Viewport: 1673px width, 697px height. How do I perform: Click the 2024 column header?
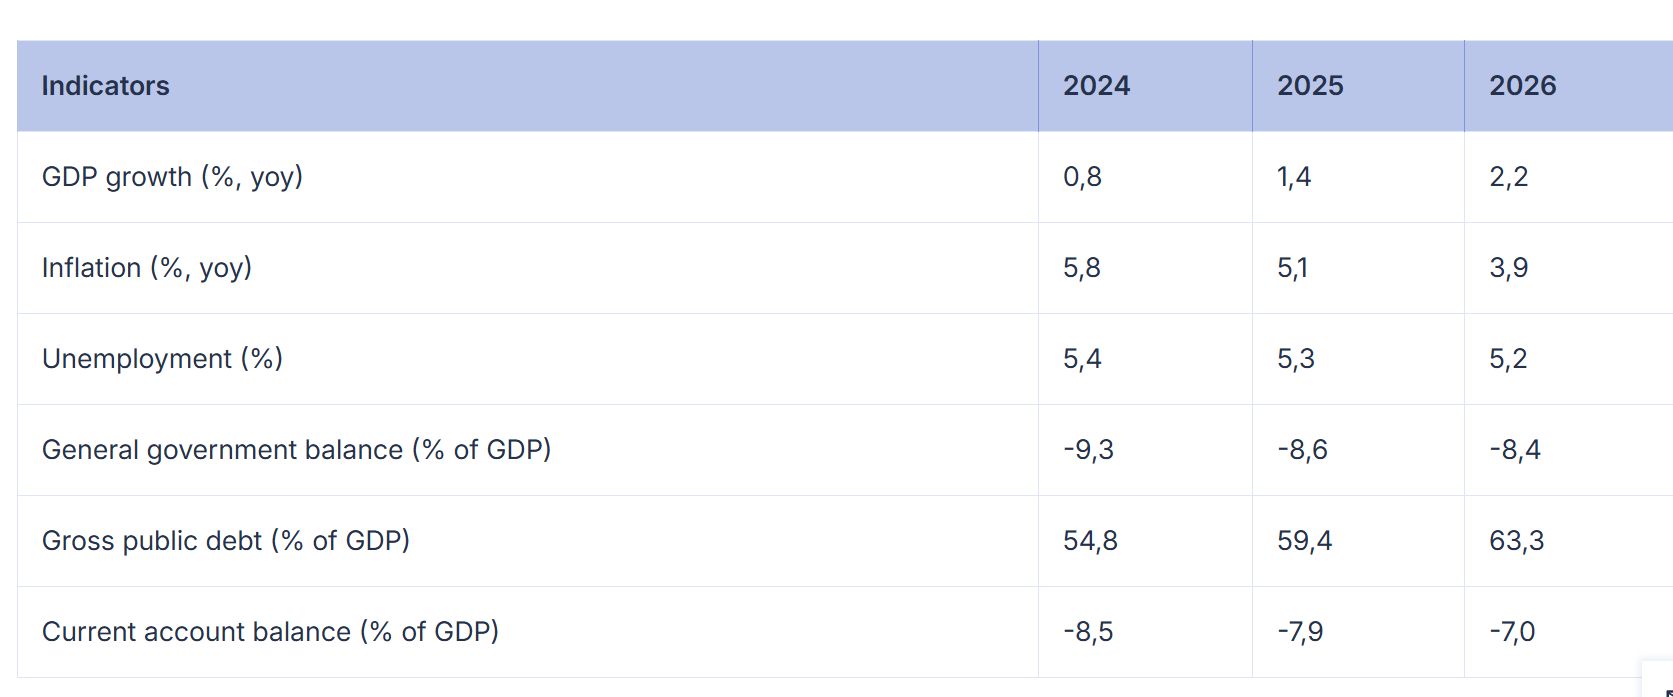1096,86
